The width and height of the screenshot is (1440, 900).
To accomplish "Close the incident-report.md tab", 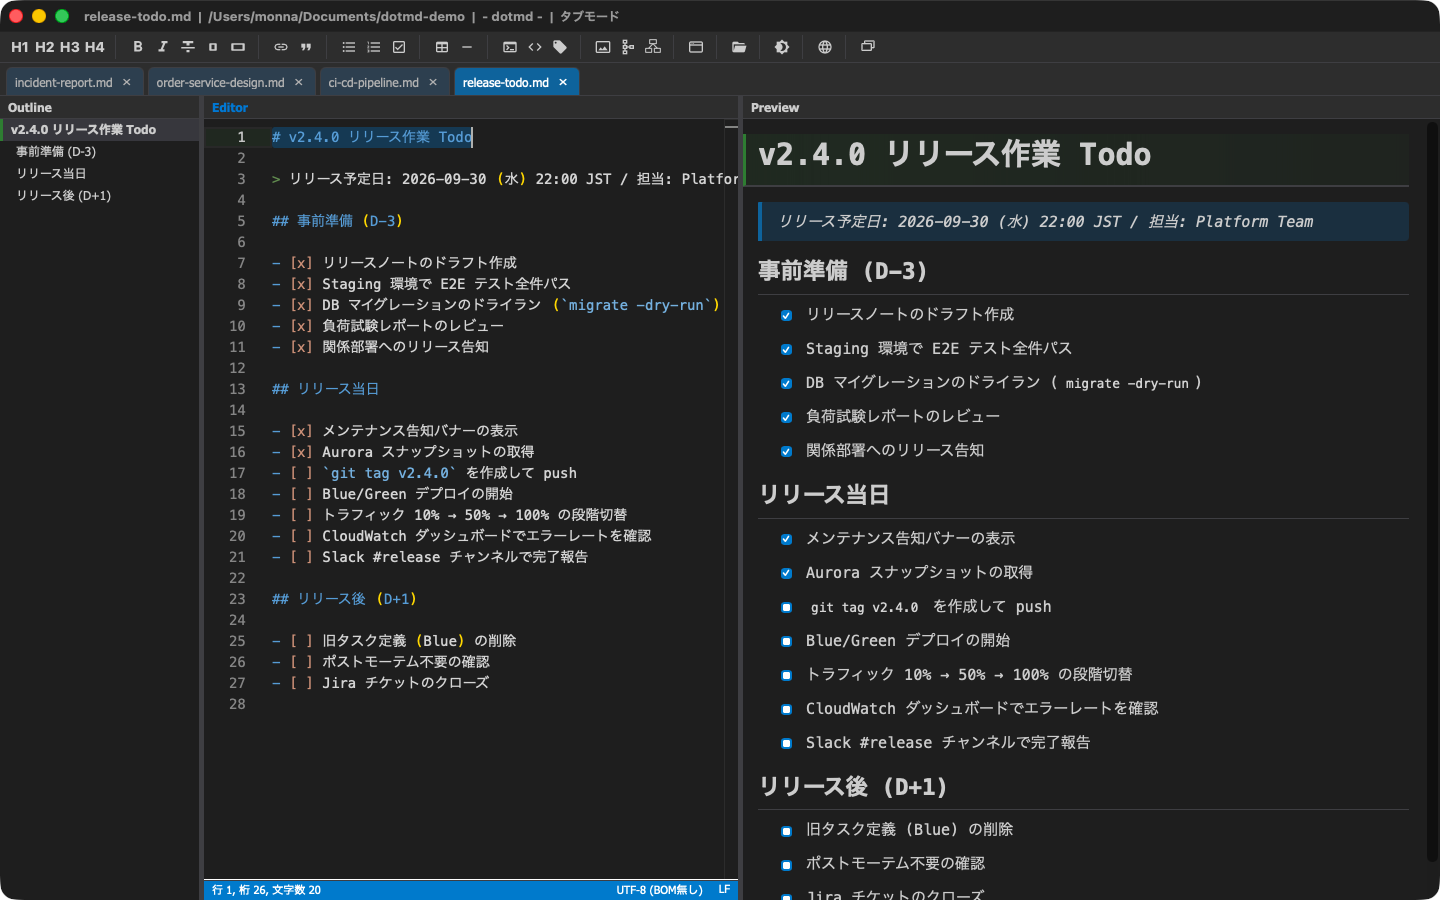I will point(127,83).
